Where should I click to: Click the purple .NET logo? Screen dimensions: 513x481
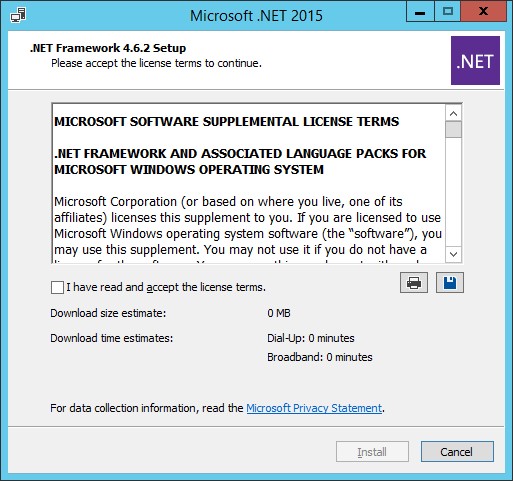475,60
